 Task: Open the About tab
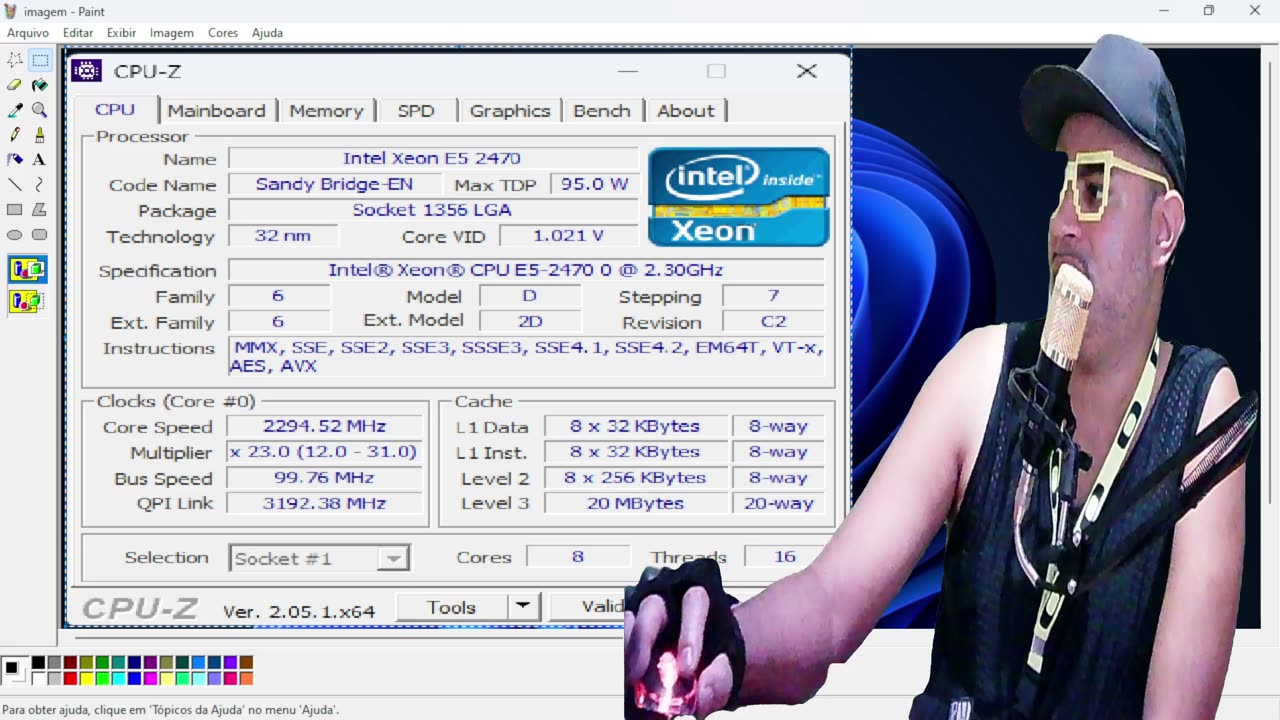click(x=686, y=111)
